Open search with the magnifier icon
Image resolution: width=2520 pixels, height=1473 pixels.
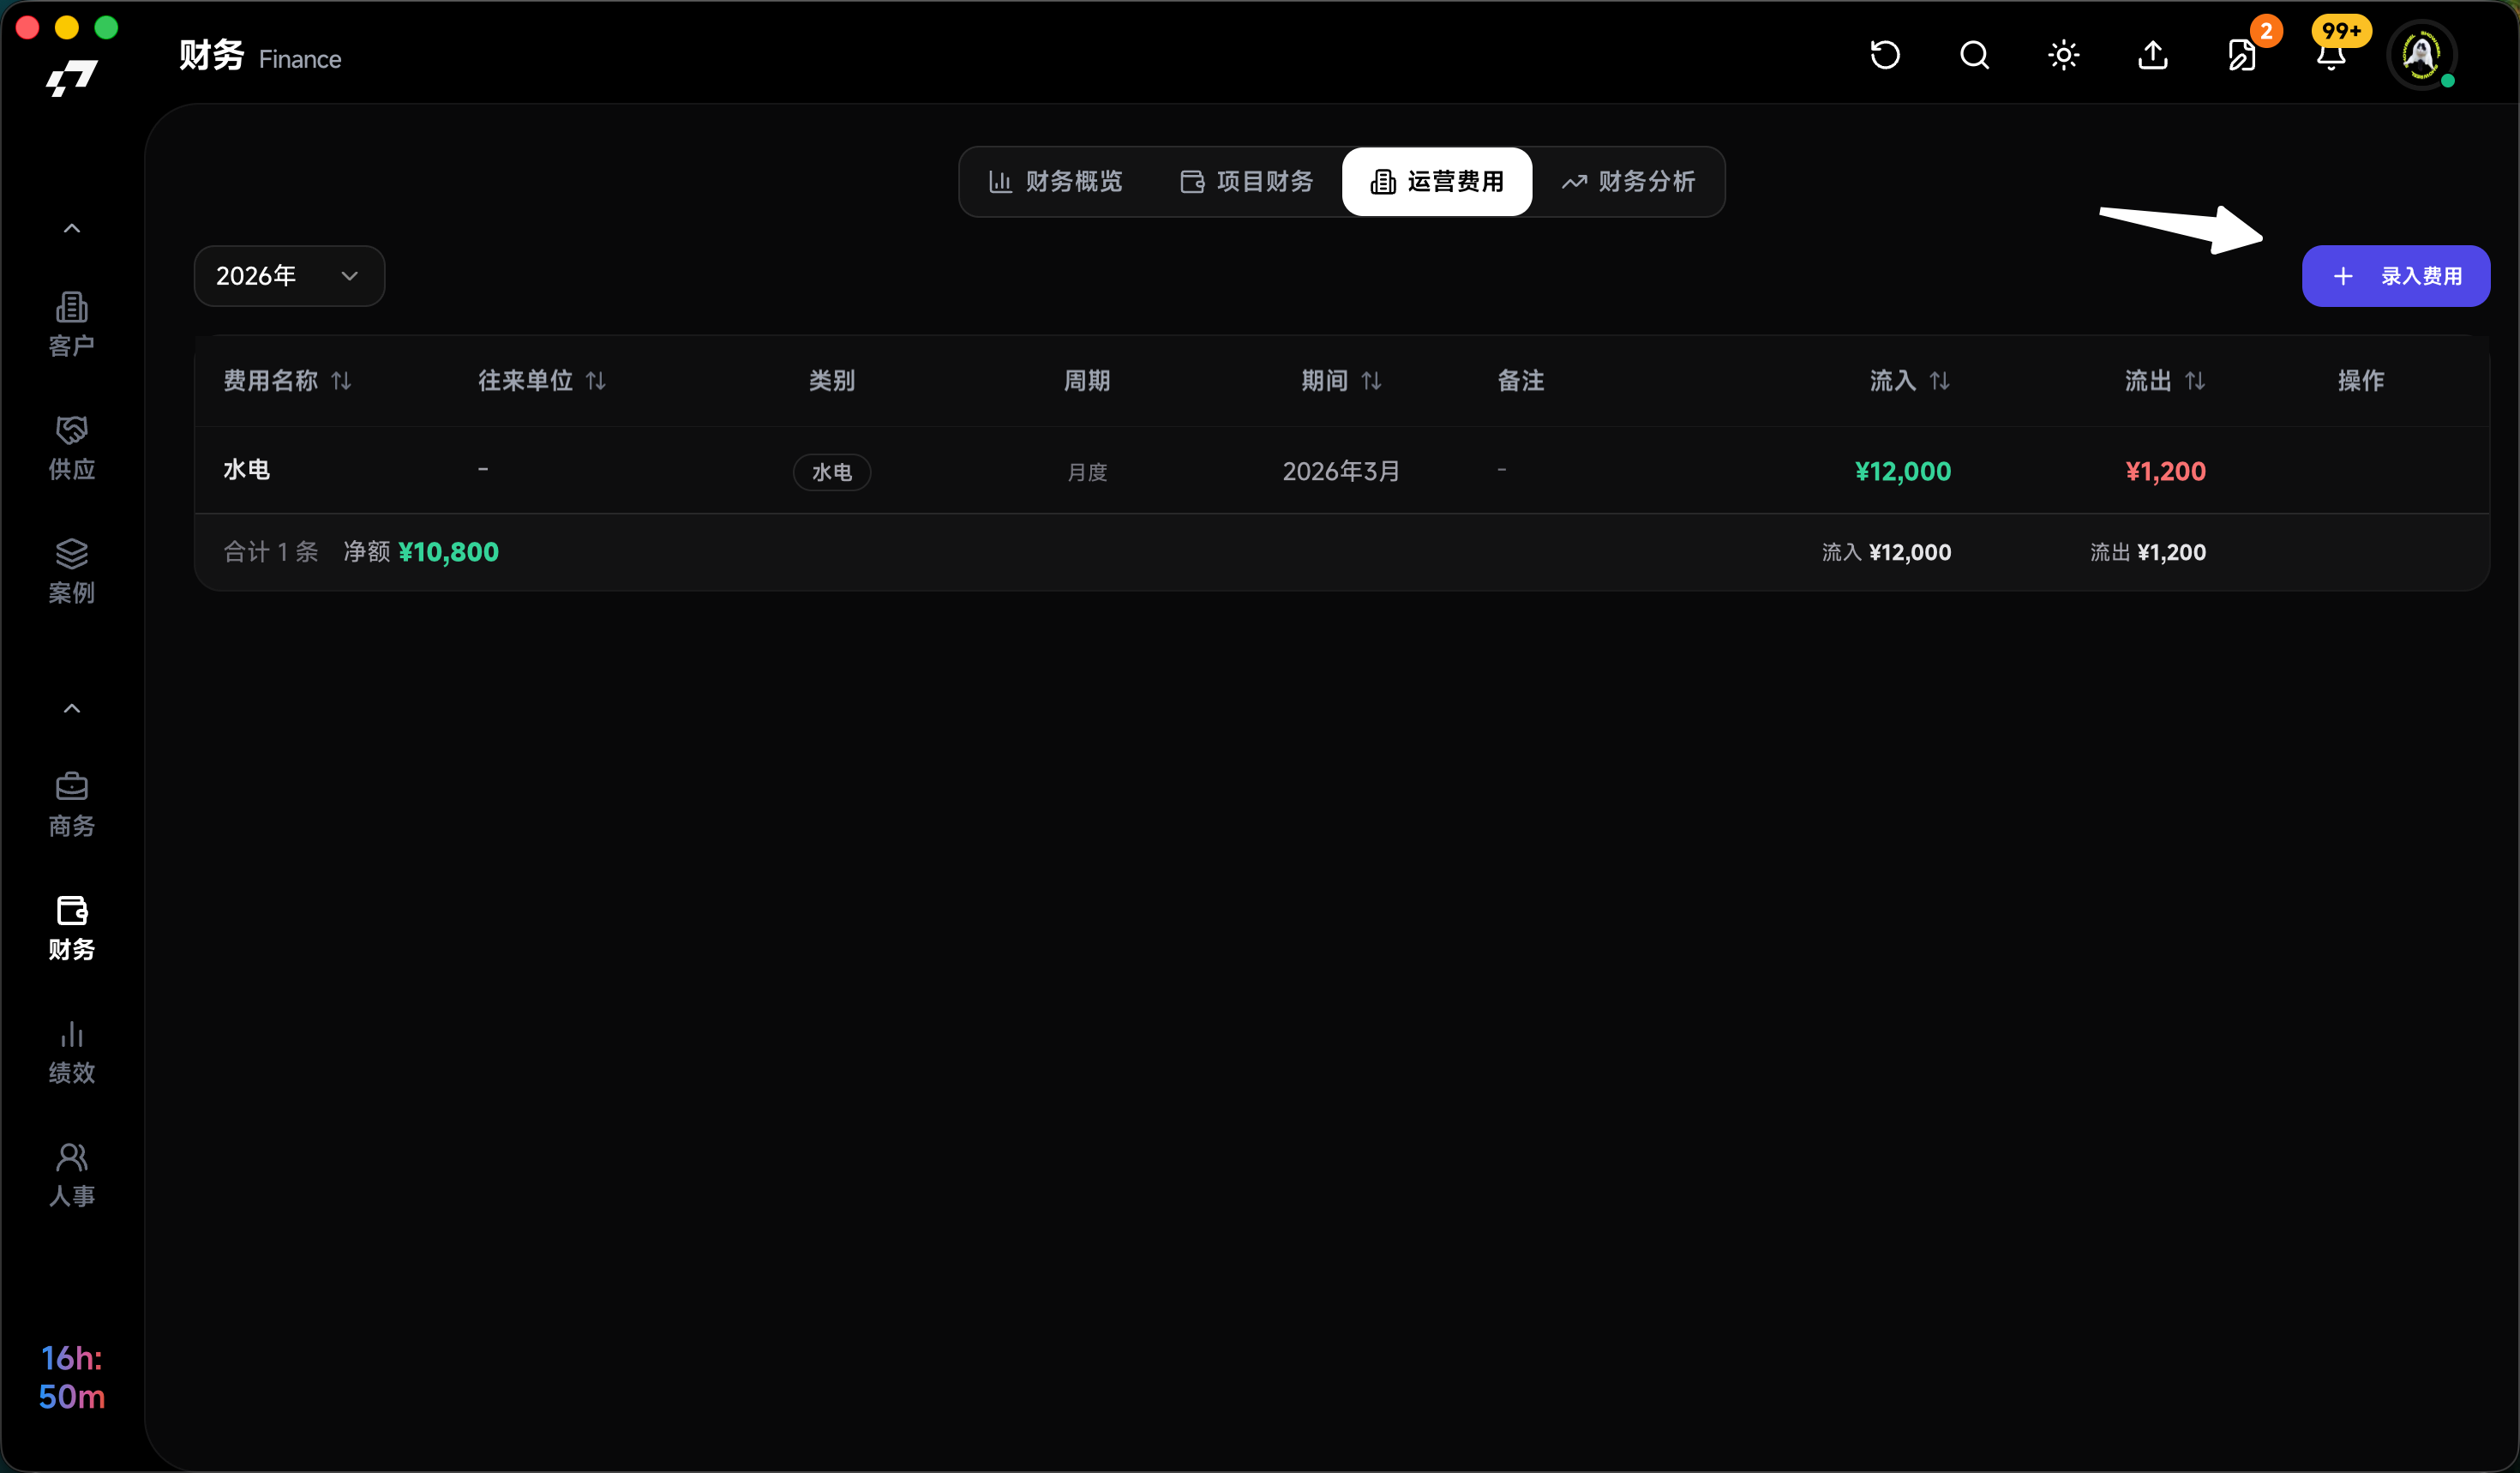click(x=1974, y=55)
